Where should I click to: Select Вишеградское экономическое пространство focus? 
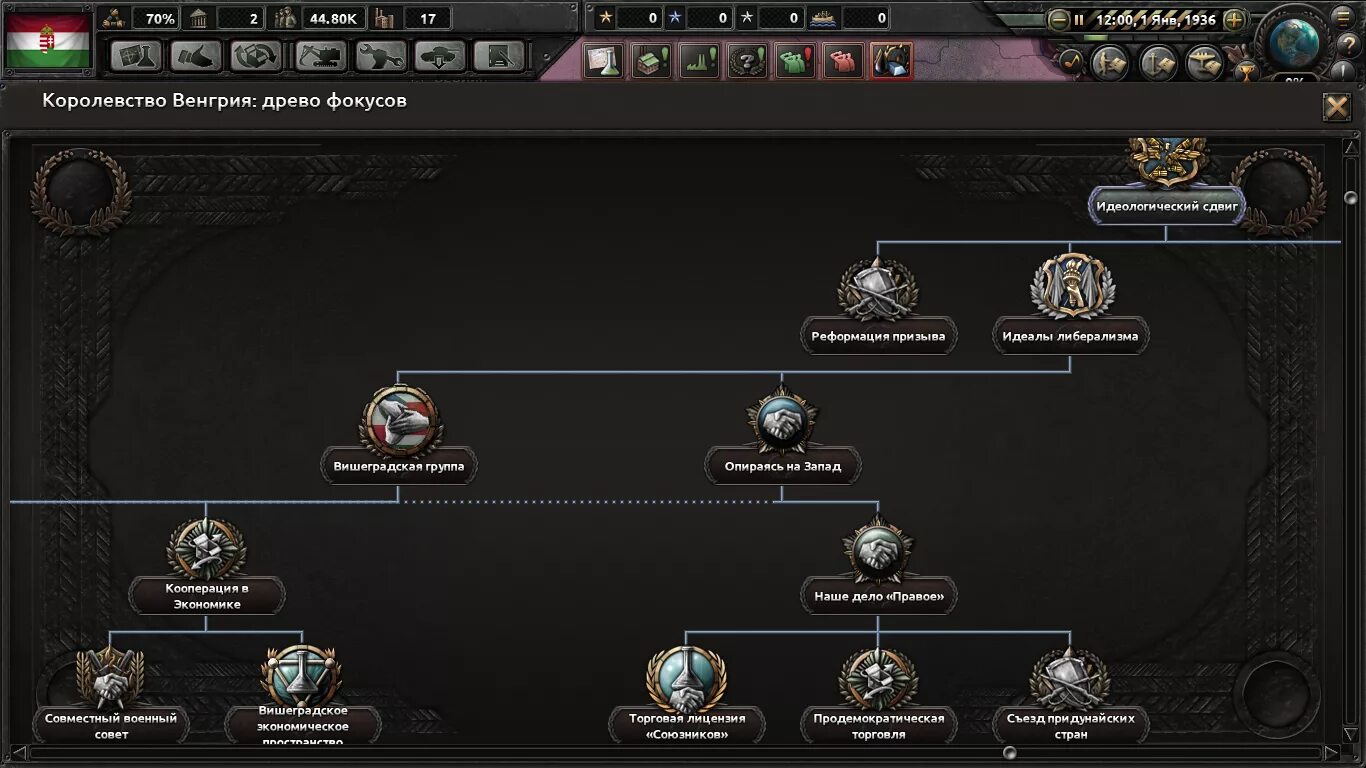click(302, 726)
